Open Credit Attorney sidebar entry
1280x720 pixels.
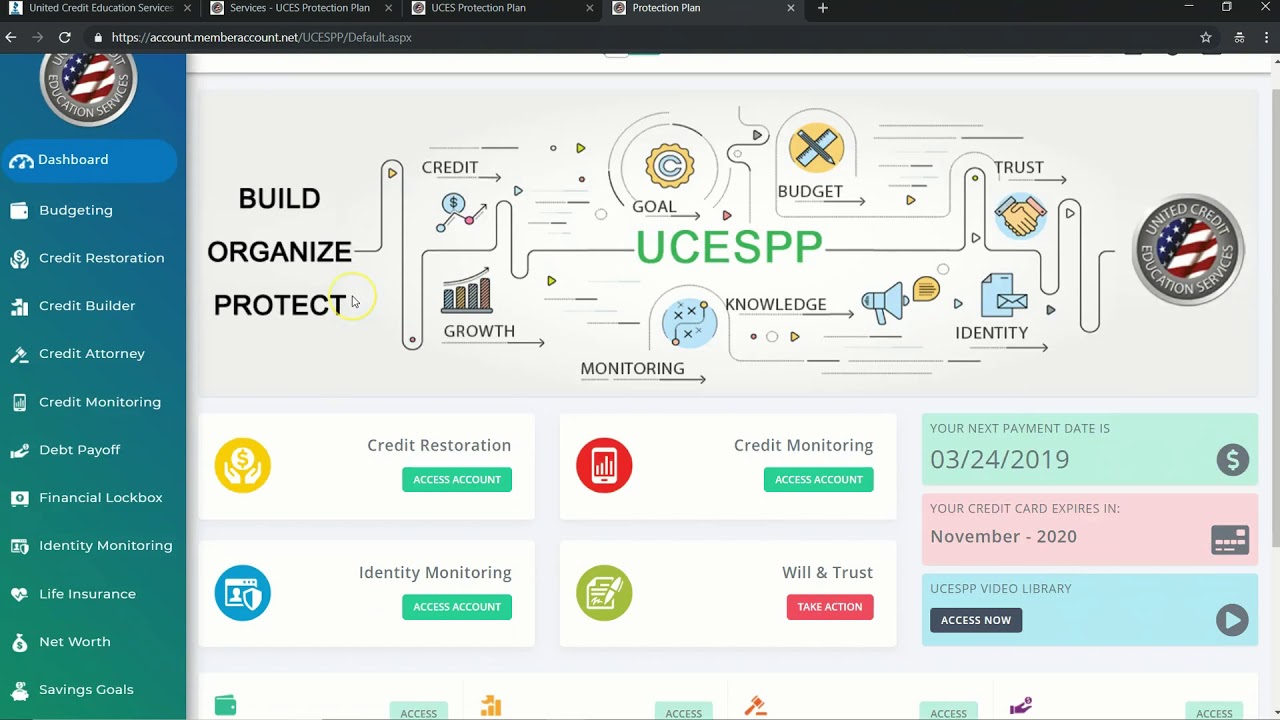pyautogui.click(x=91, y=354)
